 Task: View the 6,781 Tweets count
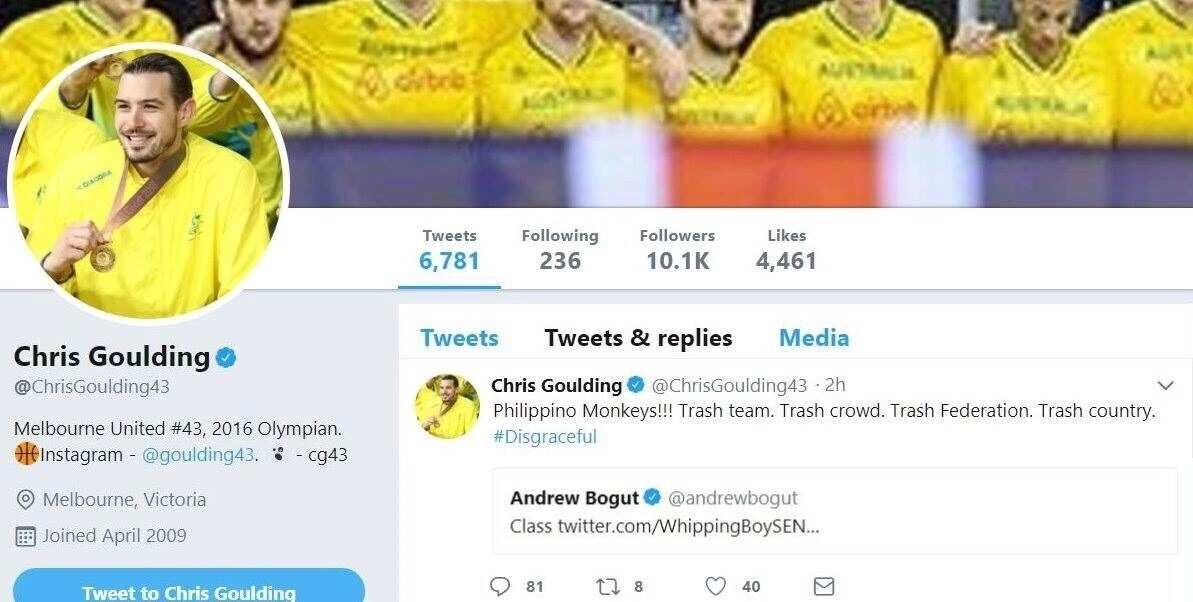coord(449,250)
